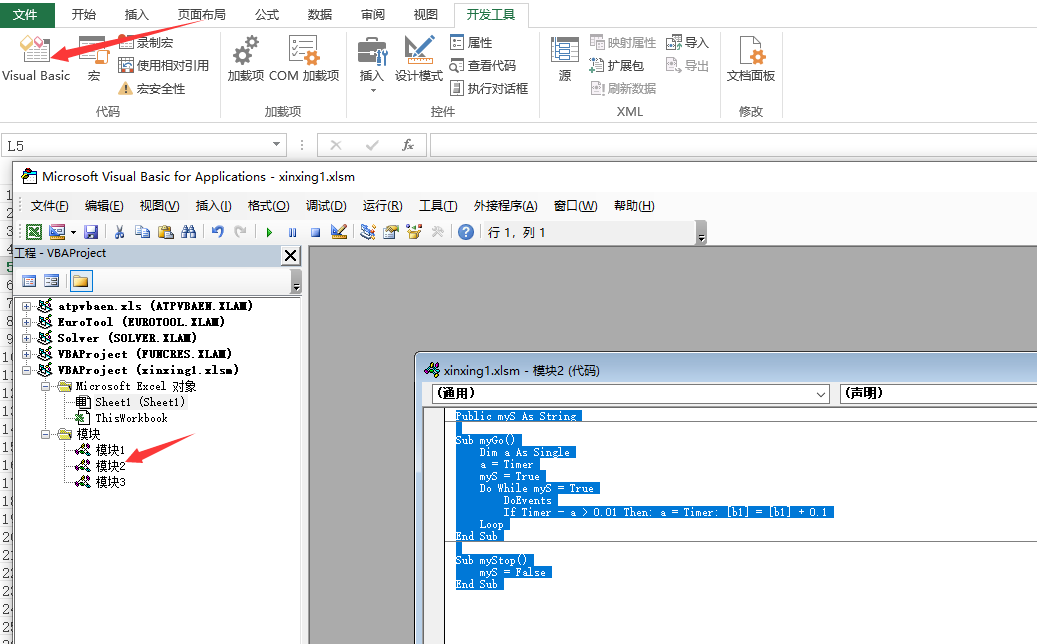1037x644 pixels.
Task: Click XML Import (导入)
Action: (x=687, y=43)
